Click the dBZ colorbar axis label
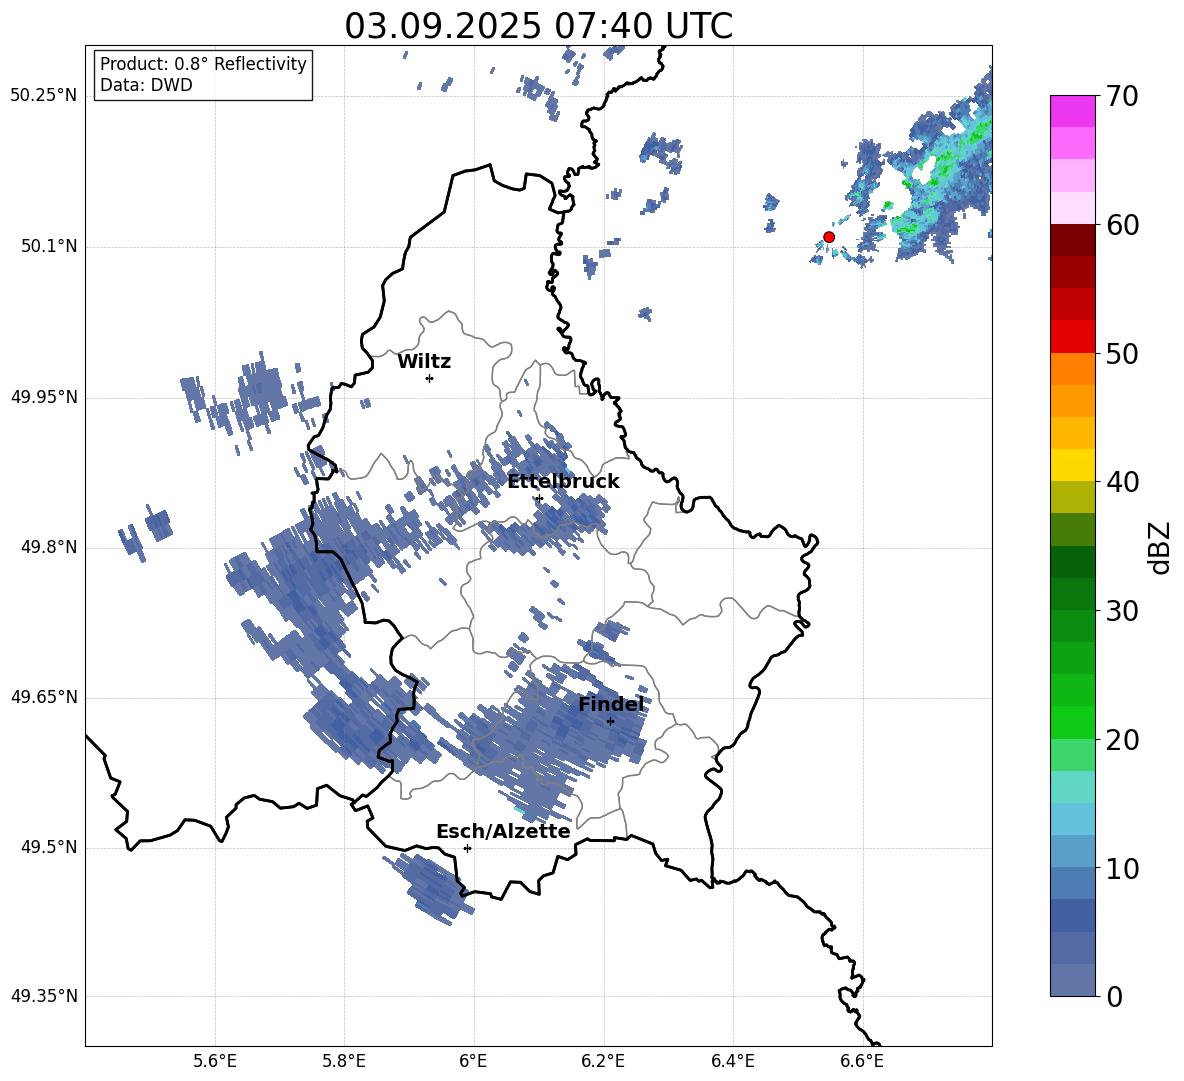The height and width of the screenshot is (1081, 1184). coord(1161,547)
